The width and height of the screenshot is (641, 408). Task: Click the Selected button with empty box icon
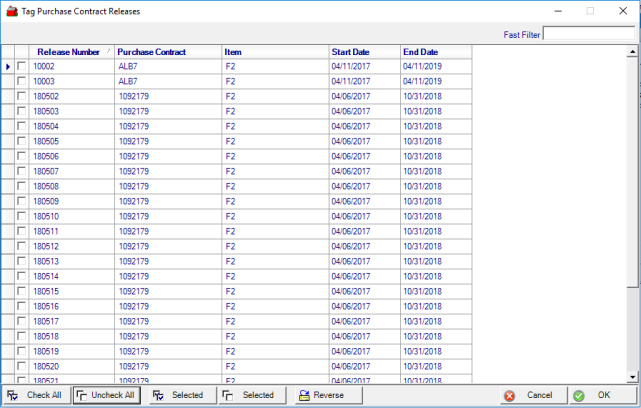[249, 395]
